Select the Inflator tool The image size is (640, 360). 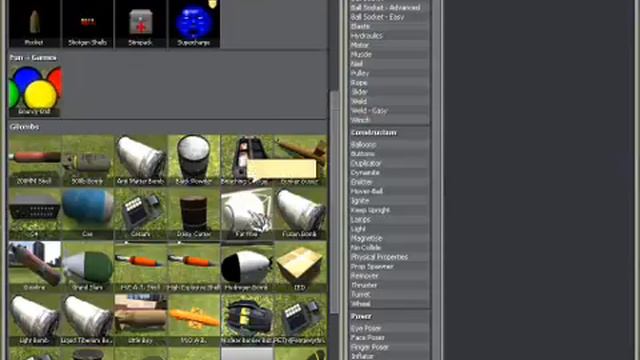tap(390, 356)
